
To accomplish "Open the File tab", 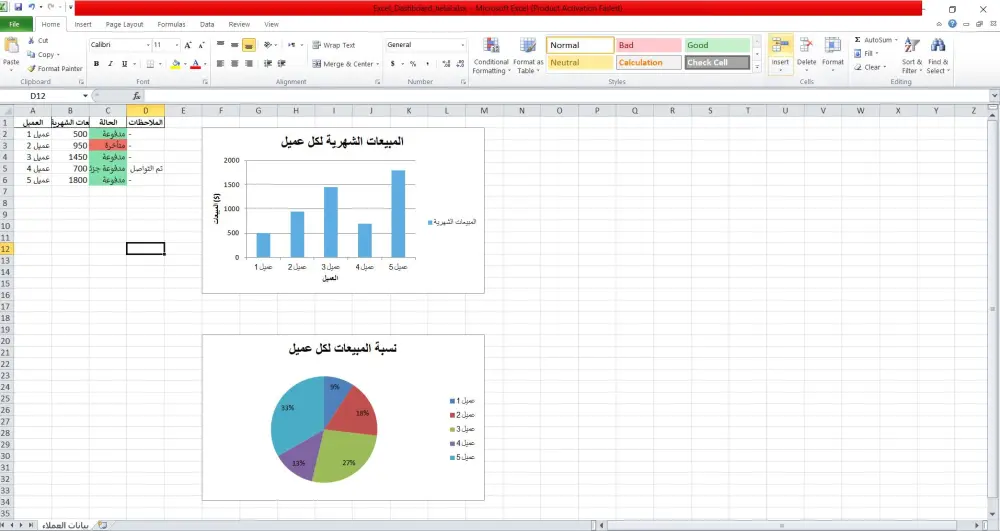I will pyautogui.click(x=14, y=24).
